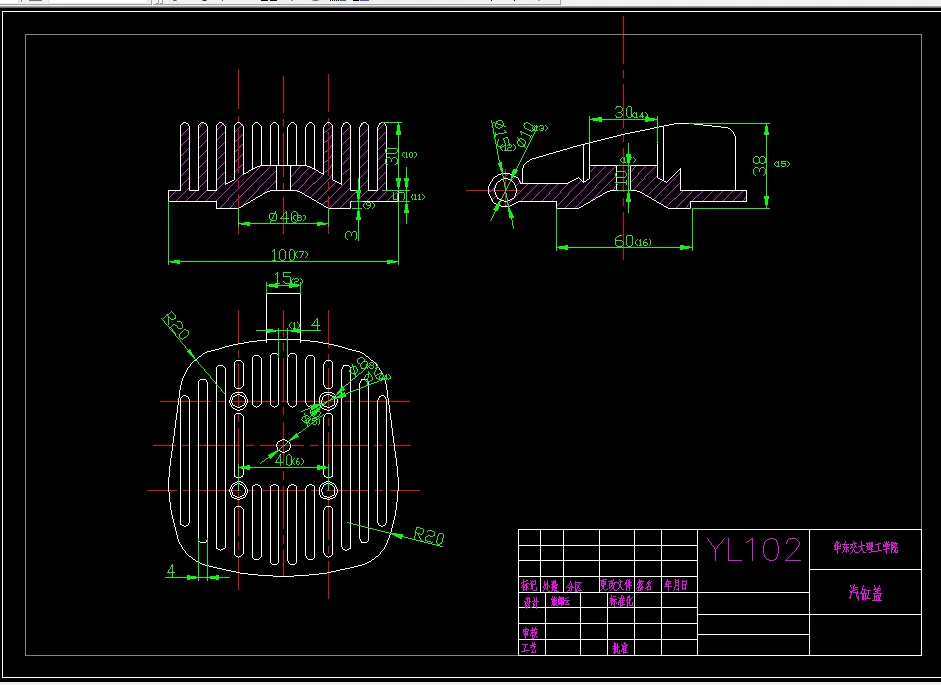Click the rectangular lug atop the plan view

click(284, 318)
